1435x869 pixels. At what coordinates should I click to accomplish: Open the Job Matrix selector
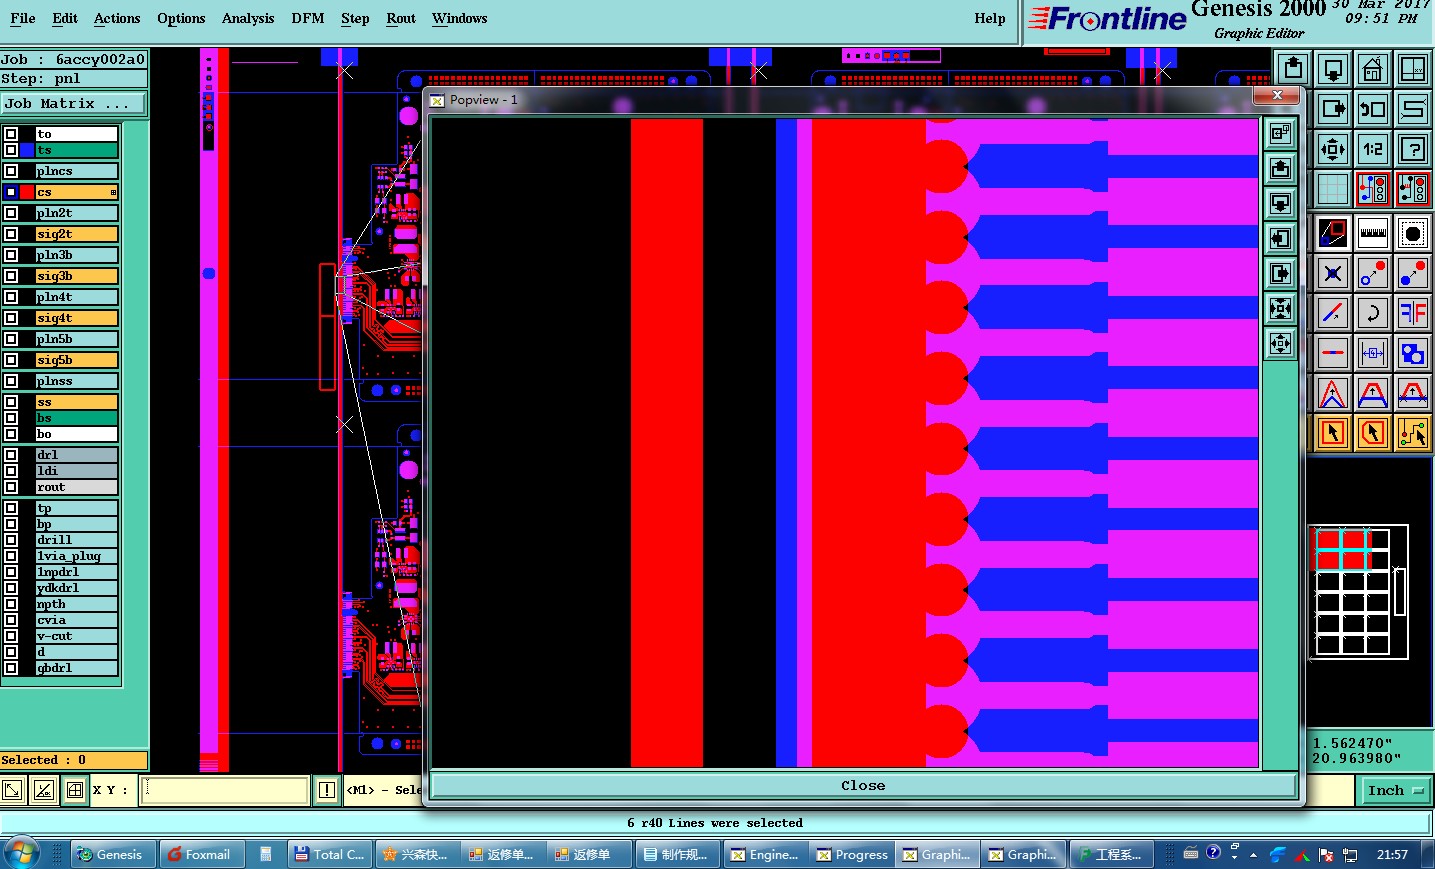pyautogui.click(x=73, y=104)
